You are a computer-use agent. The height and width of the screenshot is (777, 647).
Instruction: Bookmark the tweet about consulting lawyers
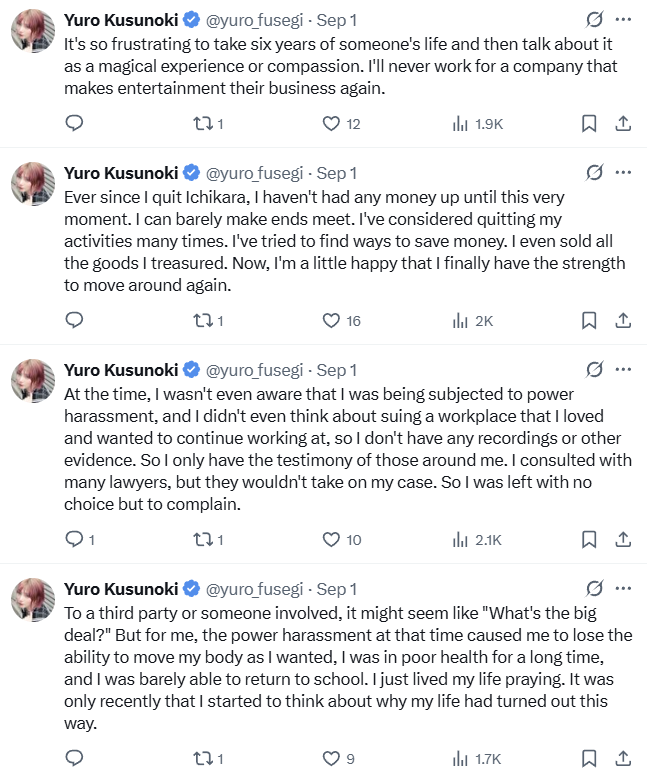click(x=589, y=540)
